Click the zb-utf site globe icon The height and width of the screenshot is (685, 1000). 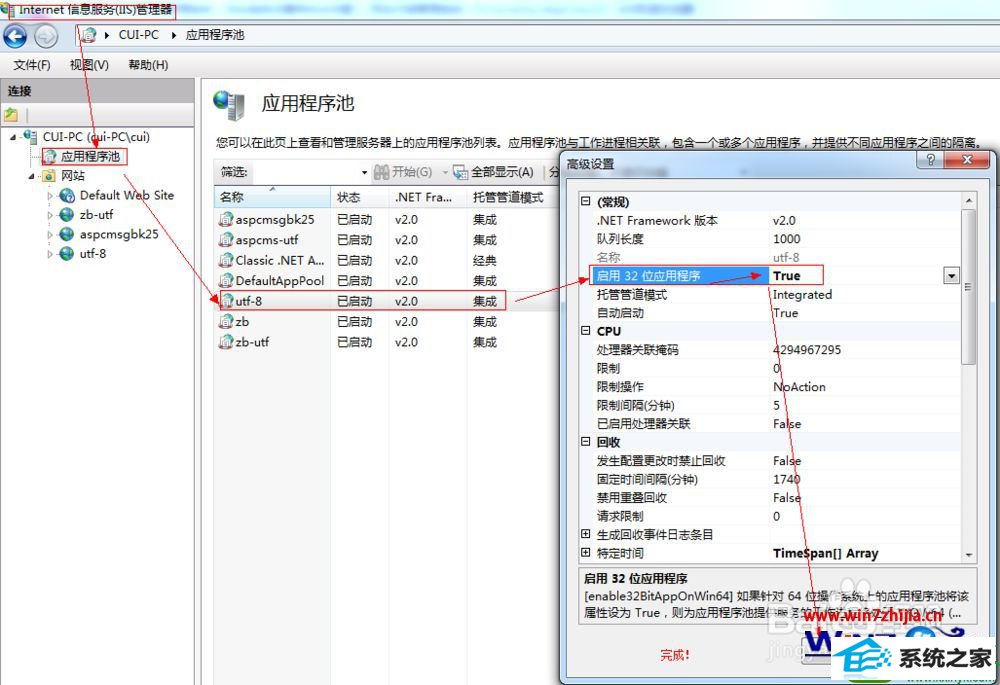[67, 215]
